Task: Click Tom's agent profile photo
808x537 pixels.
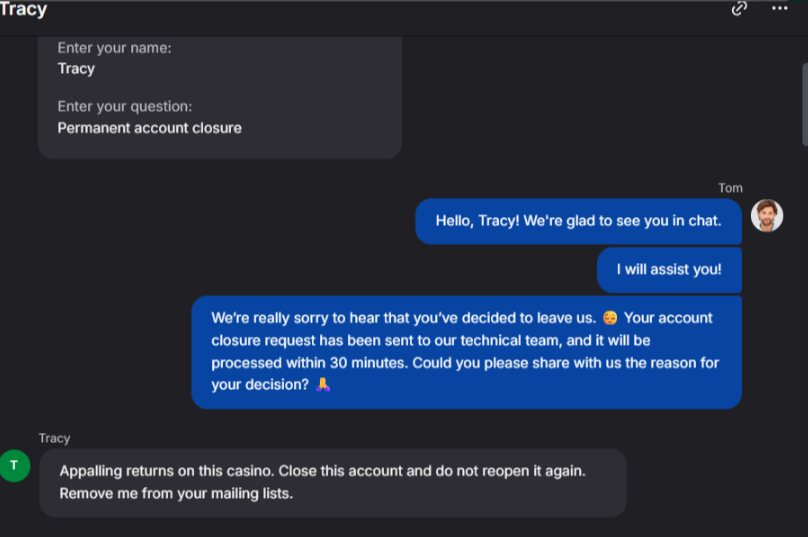Action: tap(766, 215)
